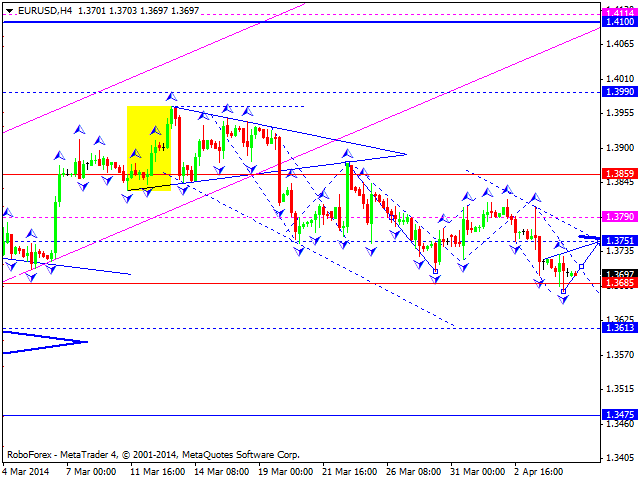Click the 1.4065 price scale value
The image size is (640, 480).
pos(620,44)
